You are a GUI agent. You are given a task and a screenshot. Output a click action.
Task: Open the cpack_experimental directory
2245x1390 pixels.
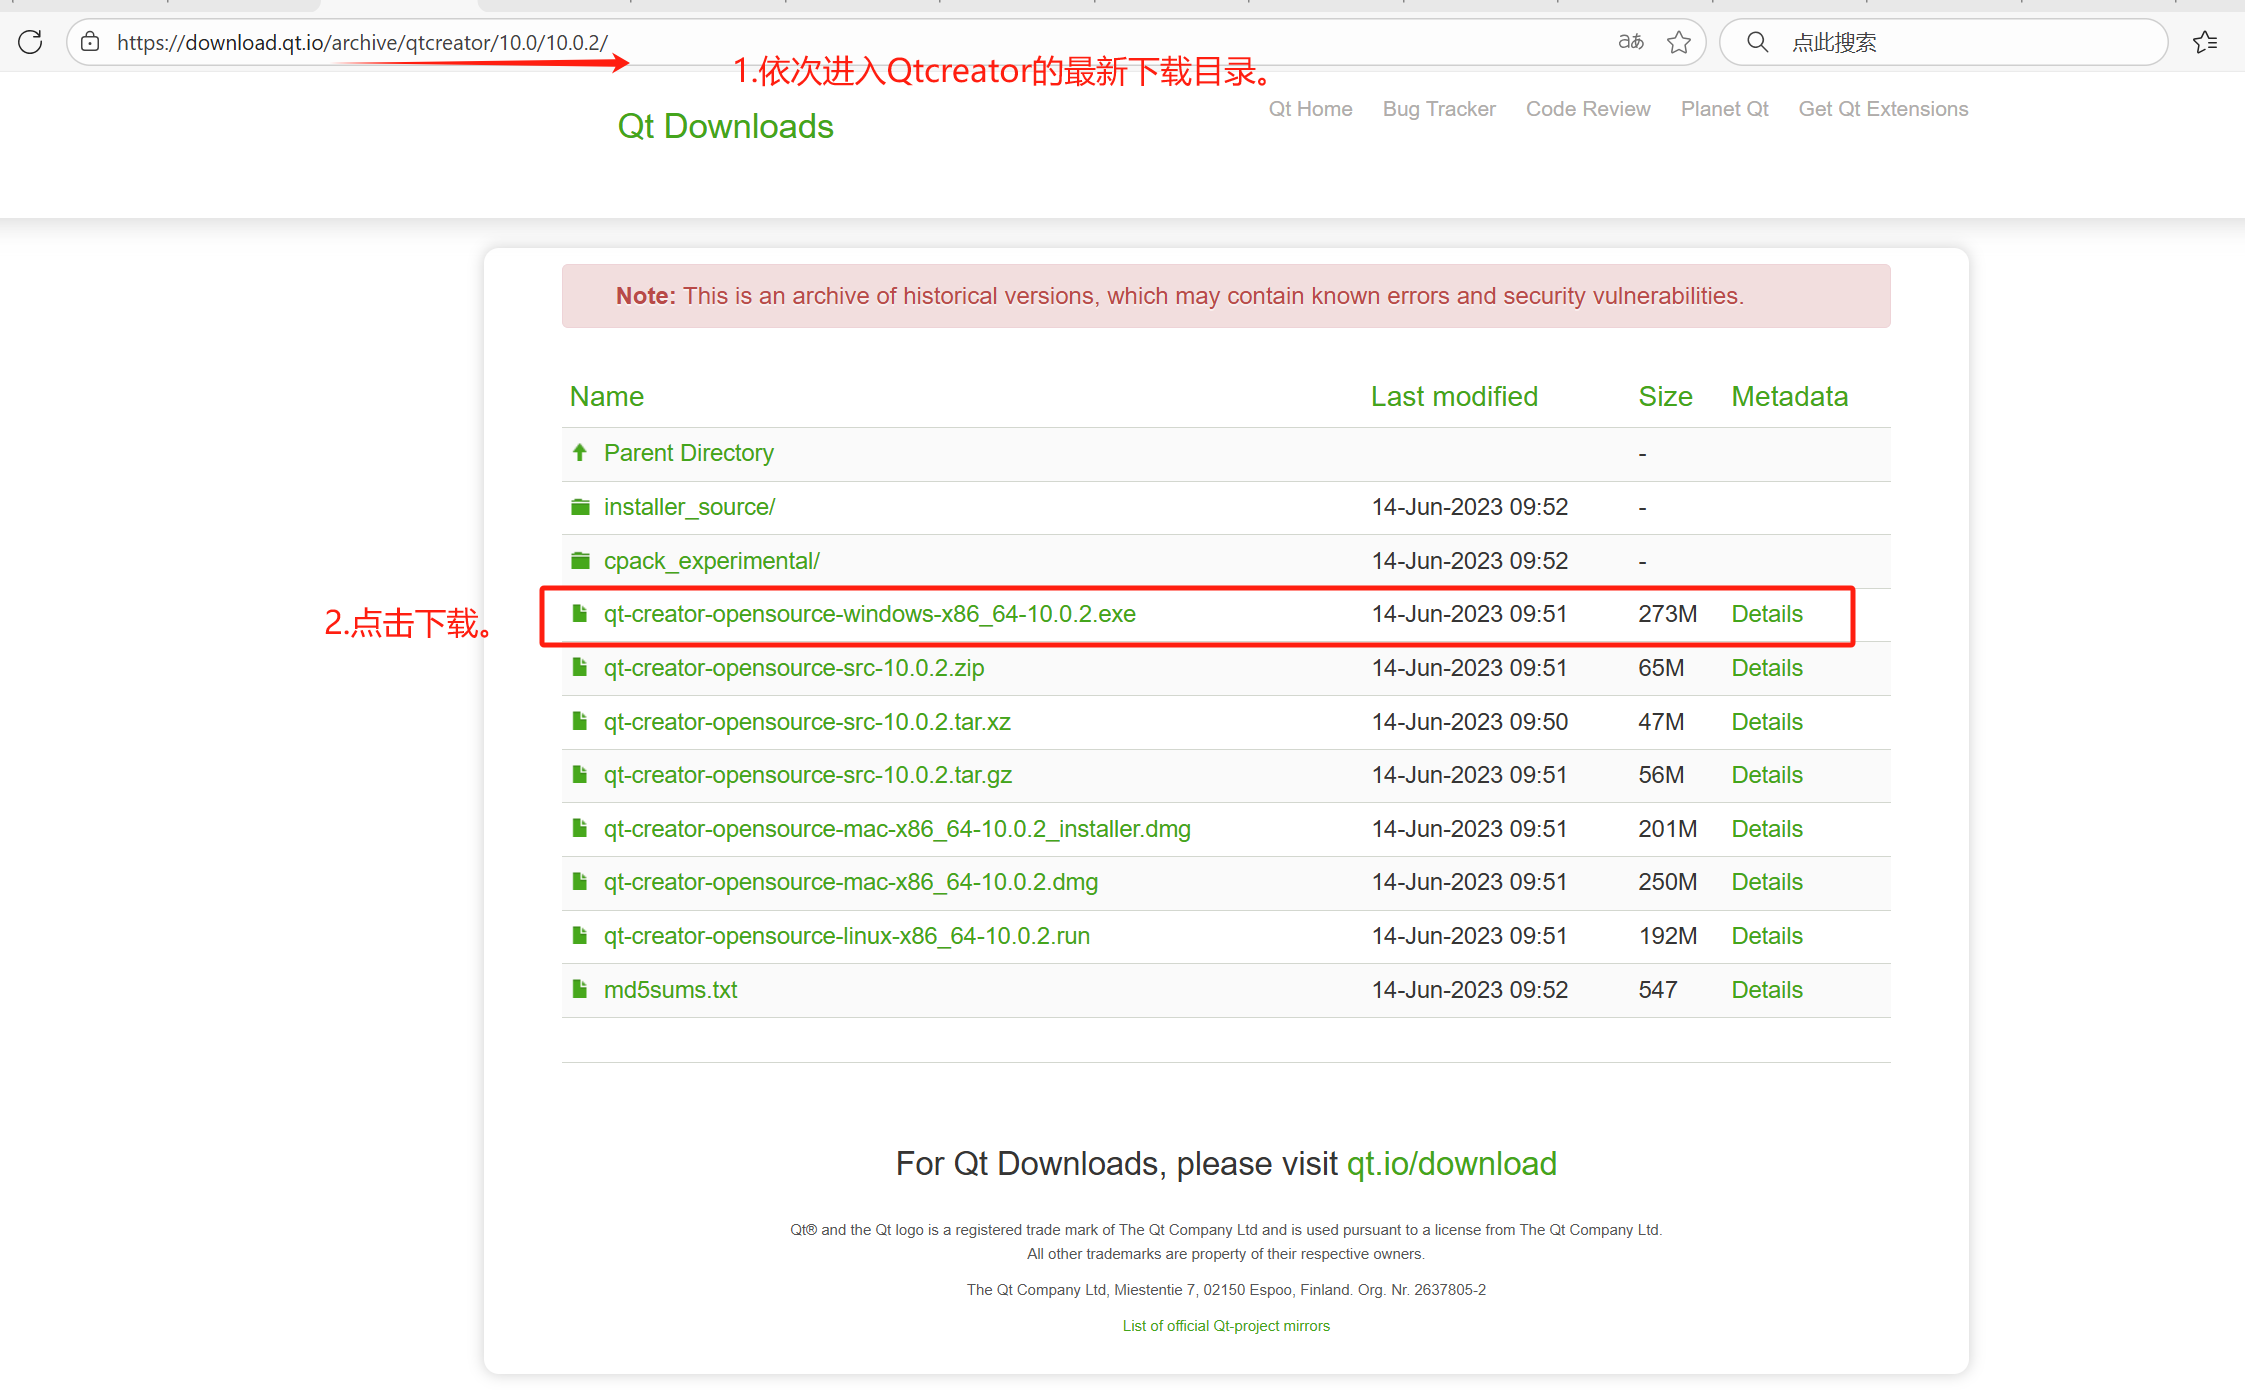tap(711, 560)
